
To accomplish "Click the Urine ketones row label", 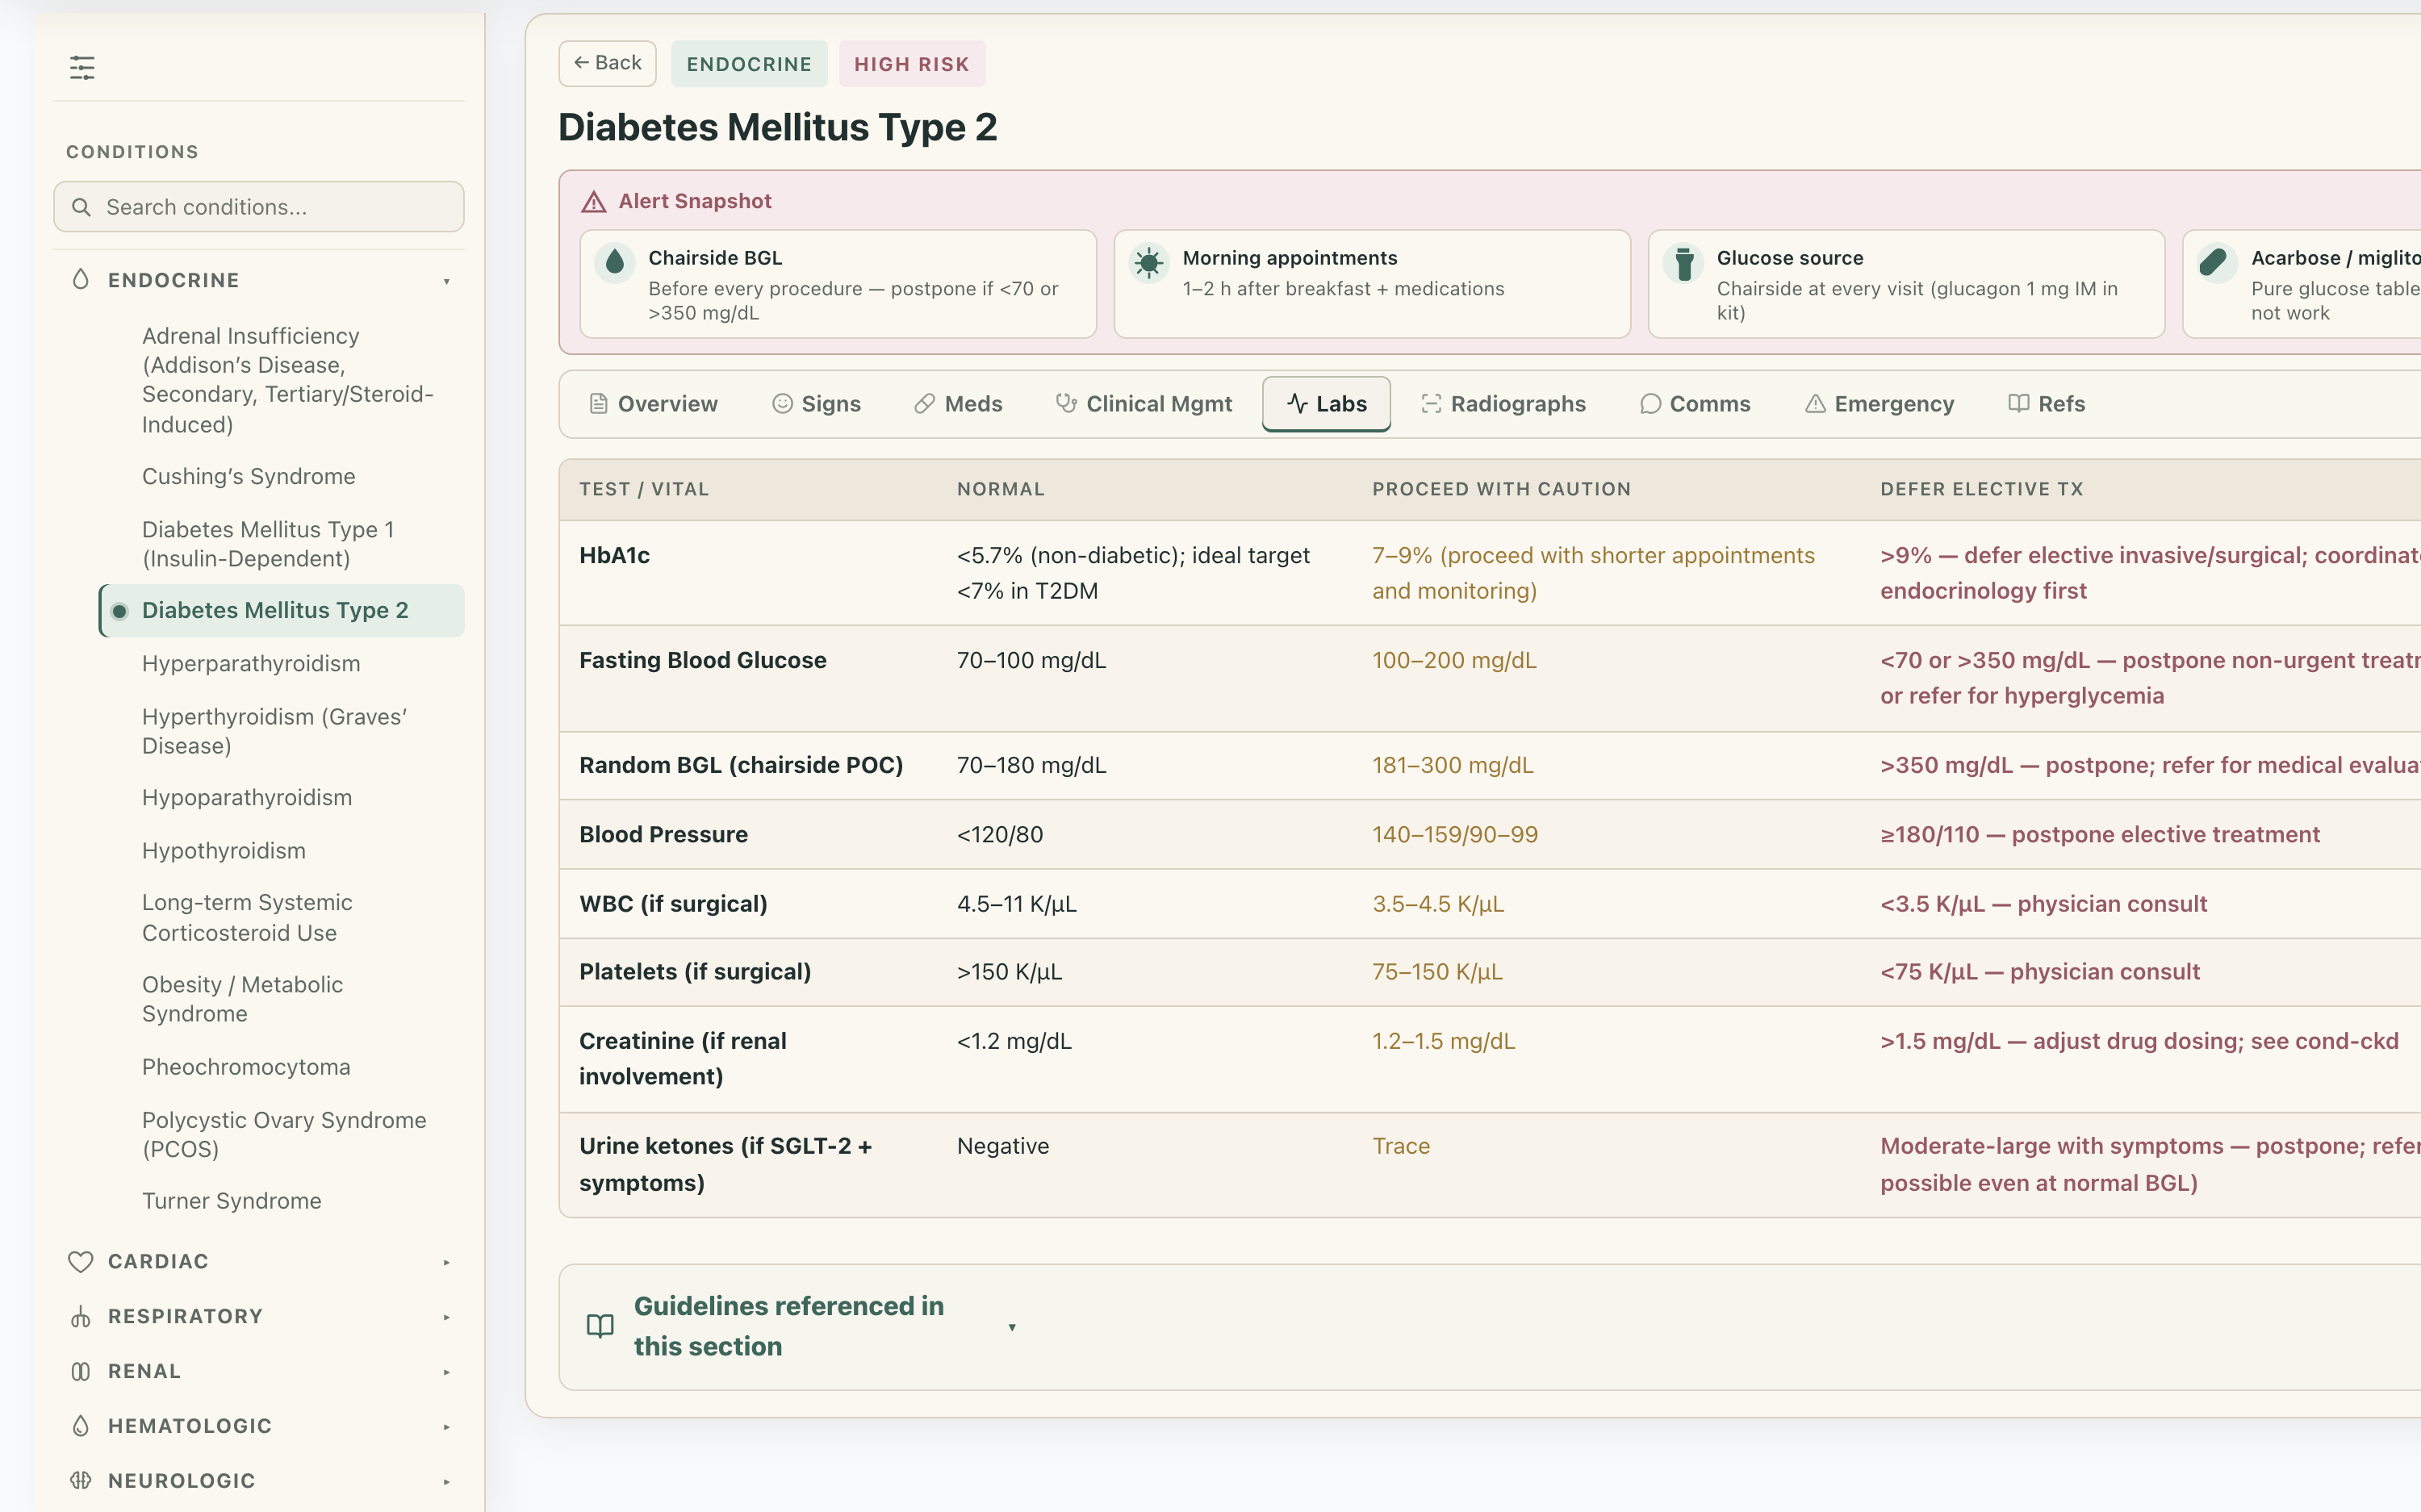I will pyautogui.click(x=726, y=1165).
